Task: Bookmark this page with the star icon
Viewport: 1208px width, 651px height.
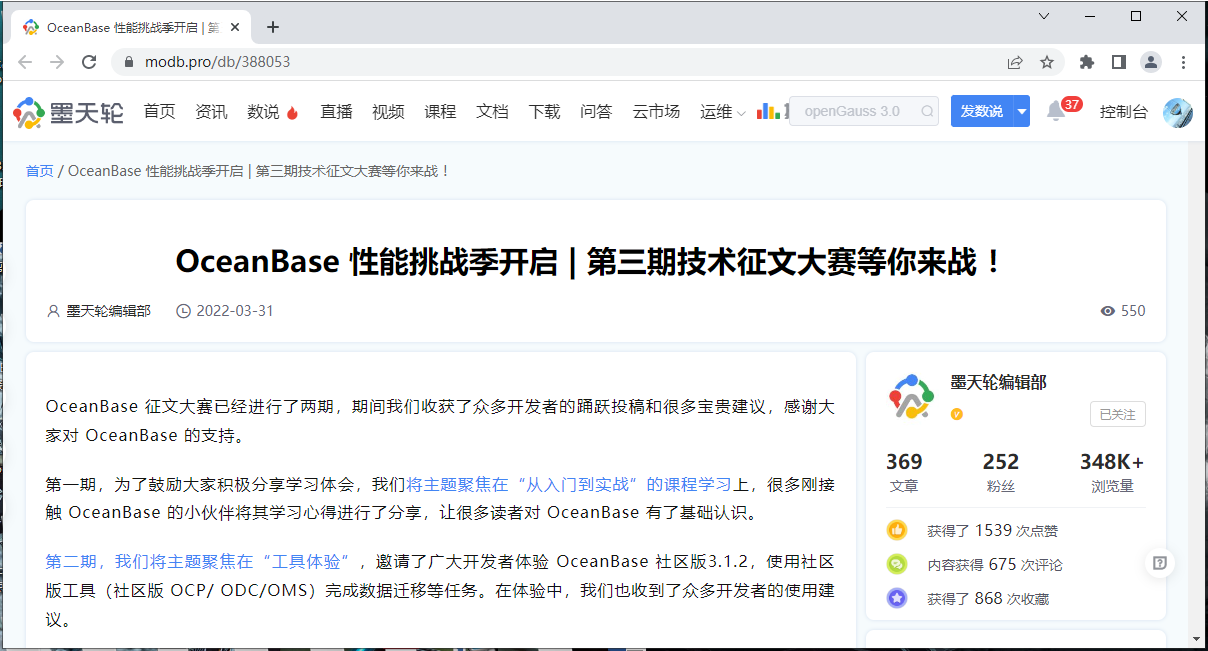Action: pos(1047,62)
